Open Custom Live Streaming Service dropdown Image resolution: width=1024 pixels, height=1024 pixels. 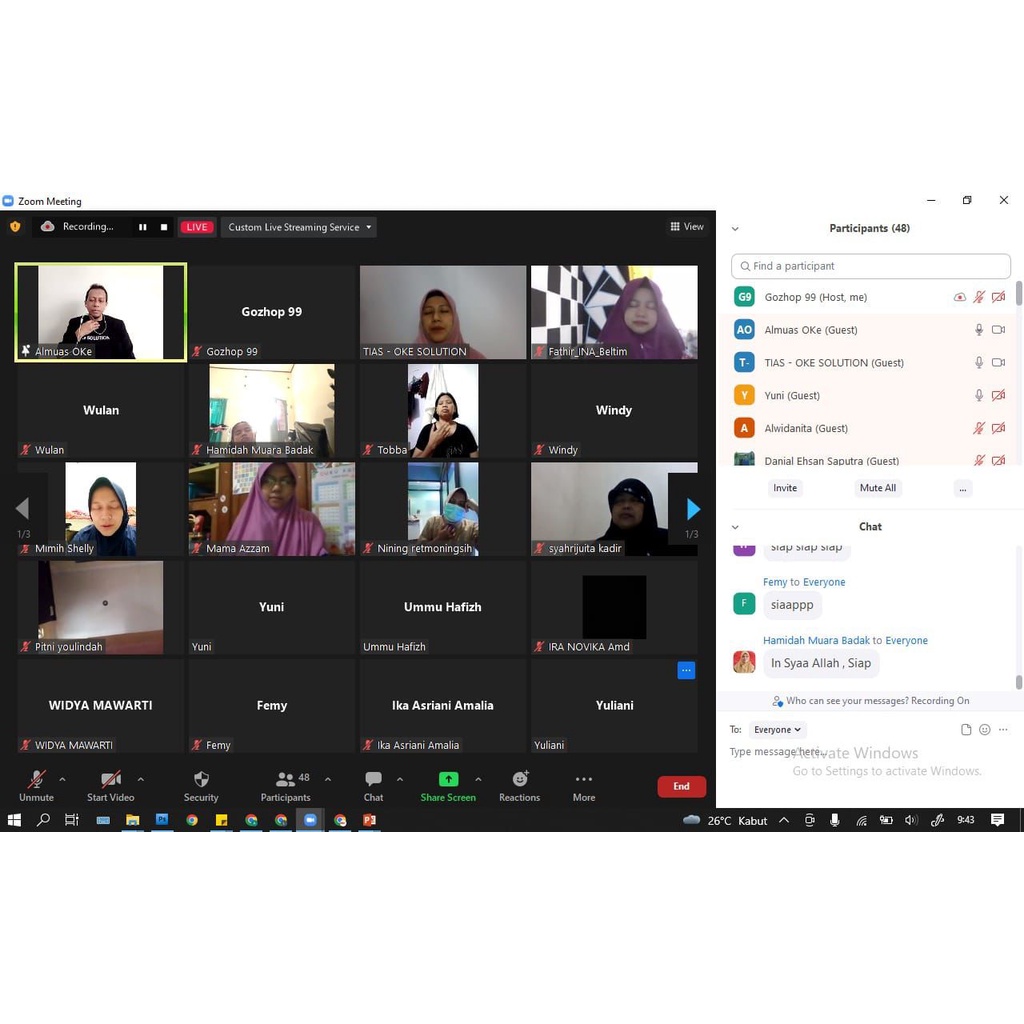(298, 227)
